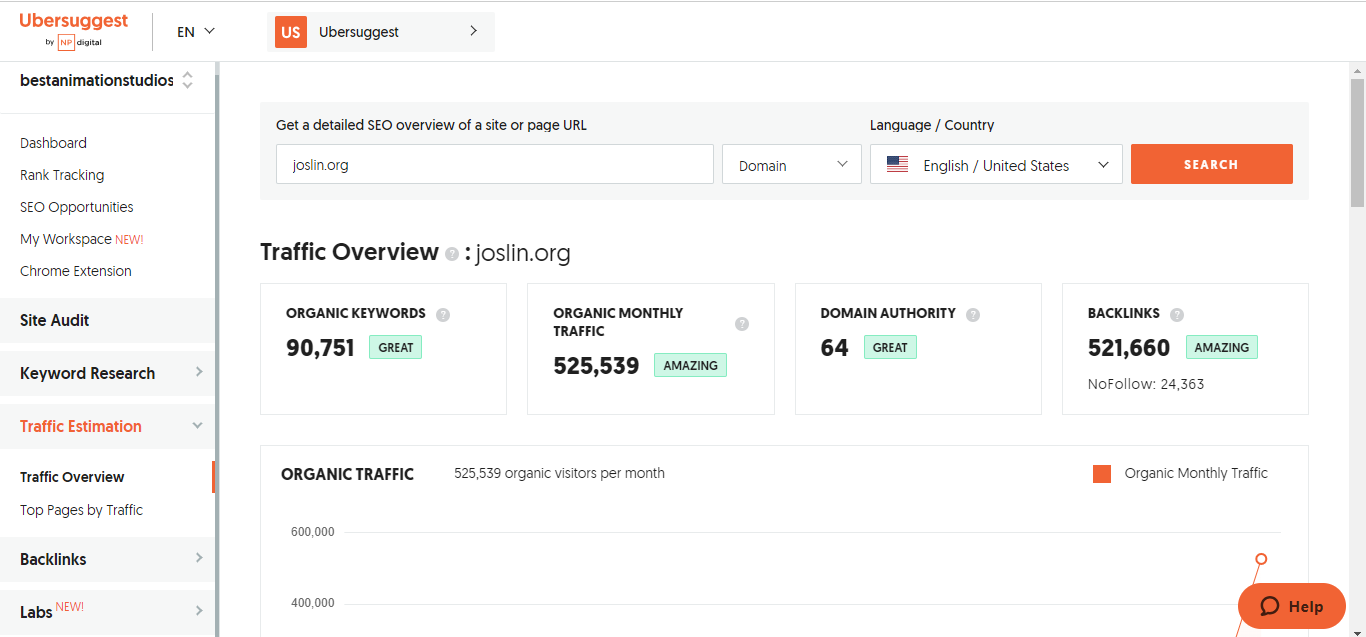
Task: Click the 400,000 chart axis label
Action: pos(313,603)
